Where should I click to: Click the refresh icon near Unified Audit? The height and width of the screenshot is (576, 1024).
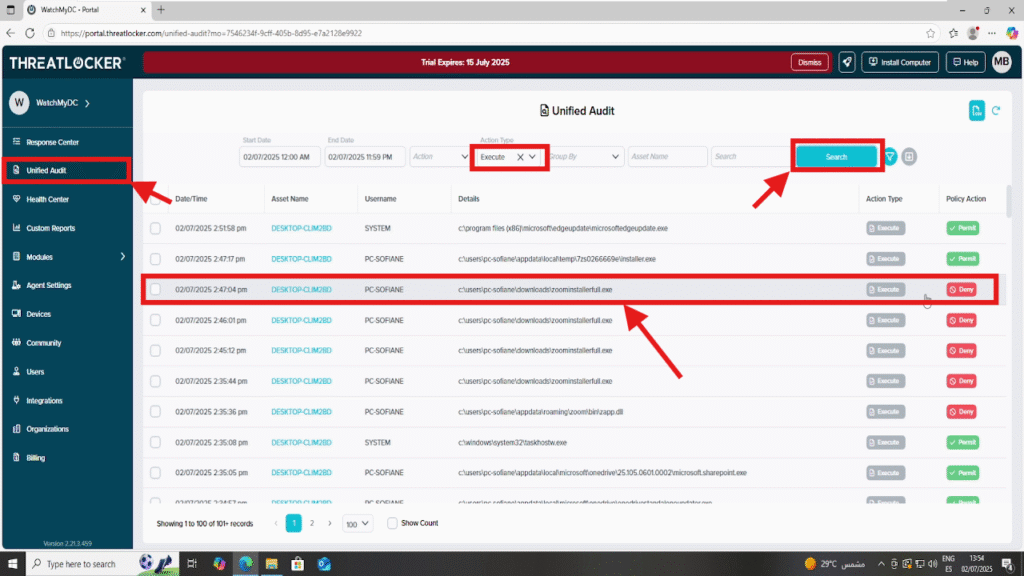pyautogui.click(x=996, y=111)
